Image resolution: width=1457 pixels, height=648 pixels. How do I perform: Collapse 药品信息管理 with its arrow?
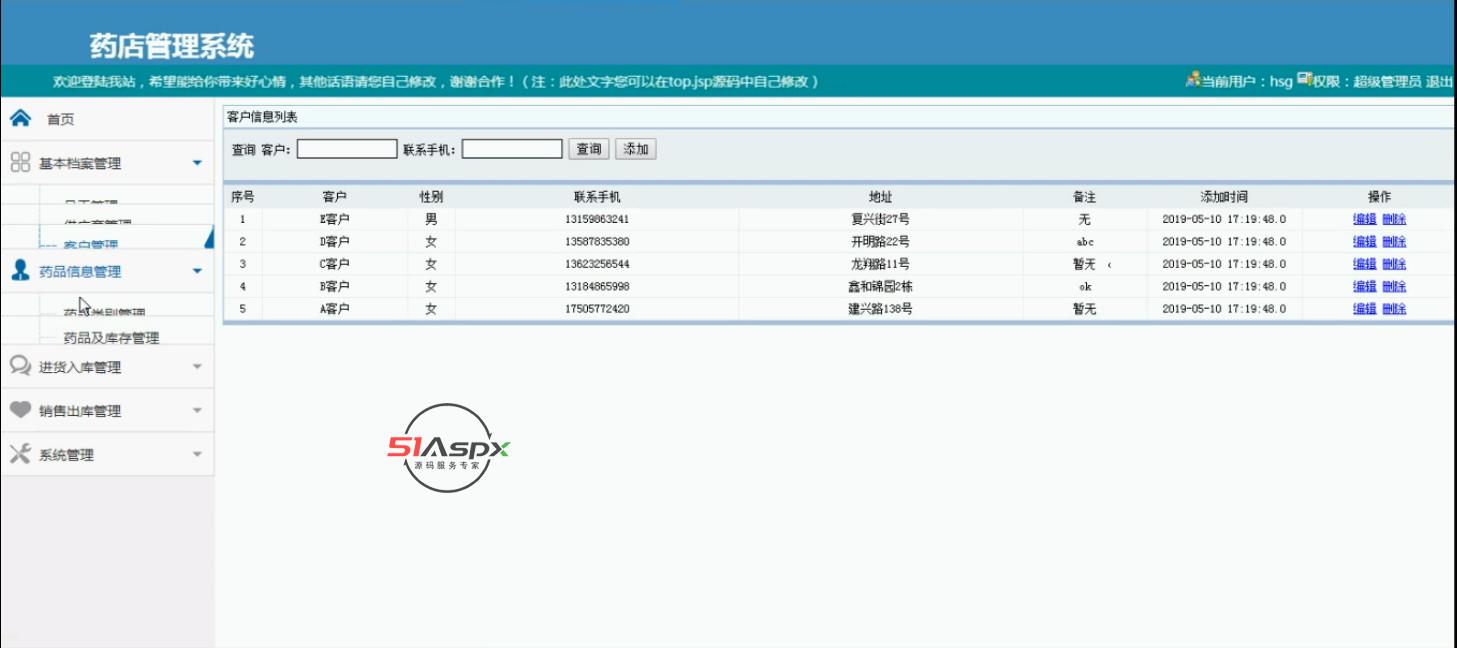pyautogui.click(x=197, y=271)
